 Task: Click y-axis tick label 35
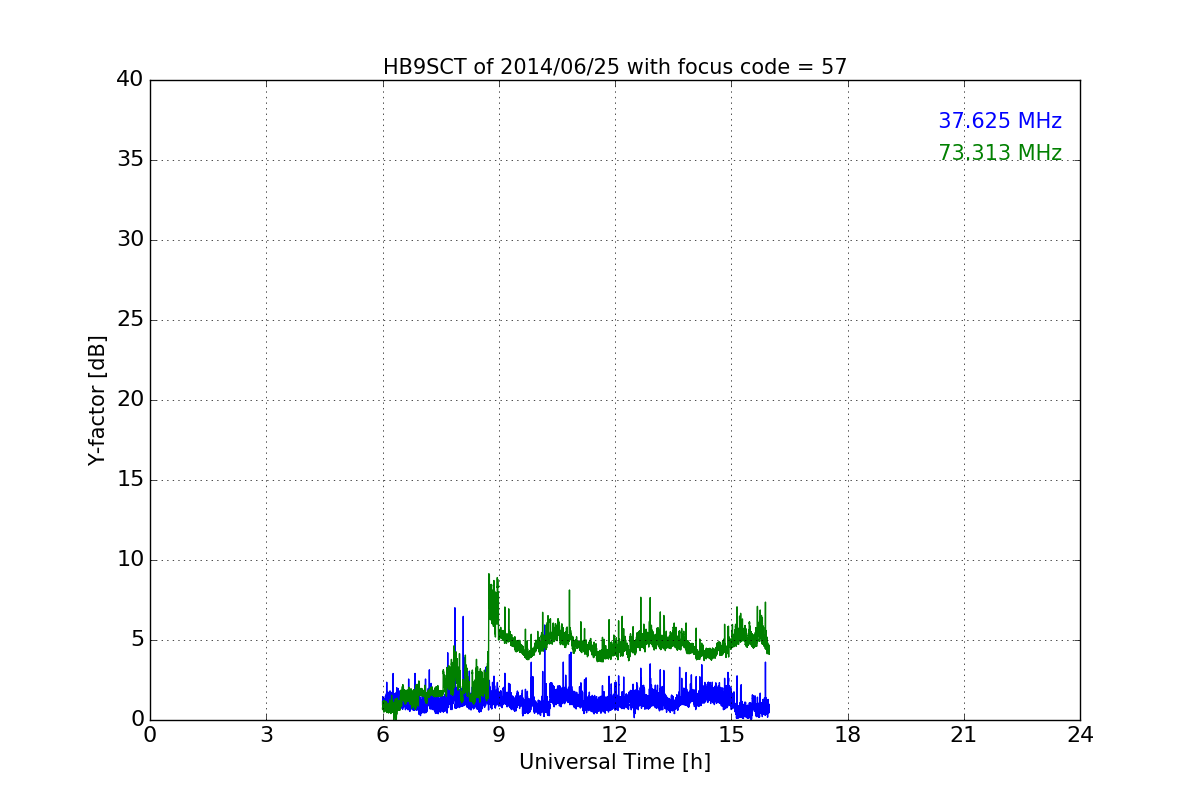[130, 160]
